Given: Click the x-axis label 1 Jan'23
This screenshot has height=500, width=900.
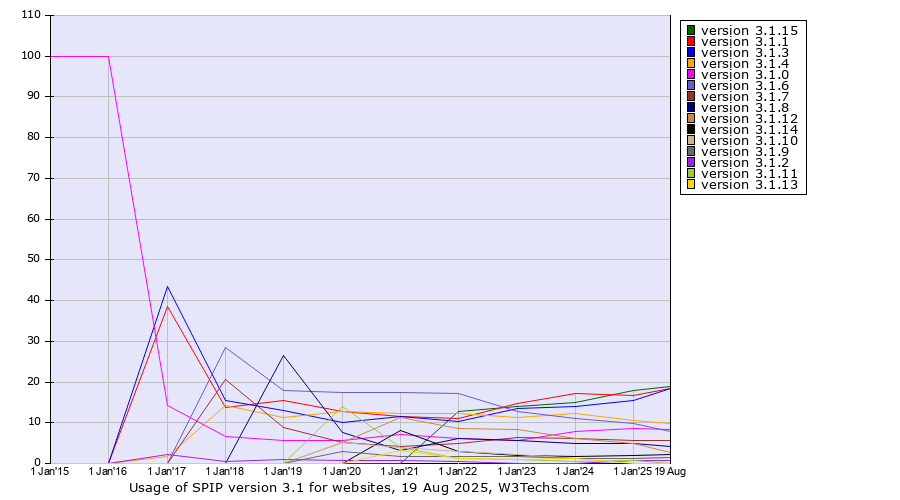Looking at the screenshot, I should click(517, 471).
